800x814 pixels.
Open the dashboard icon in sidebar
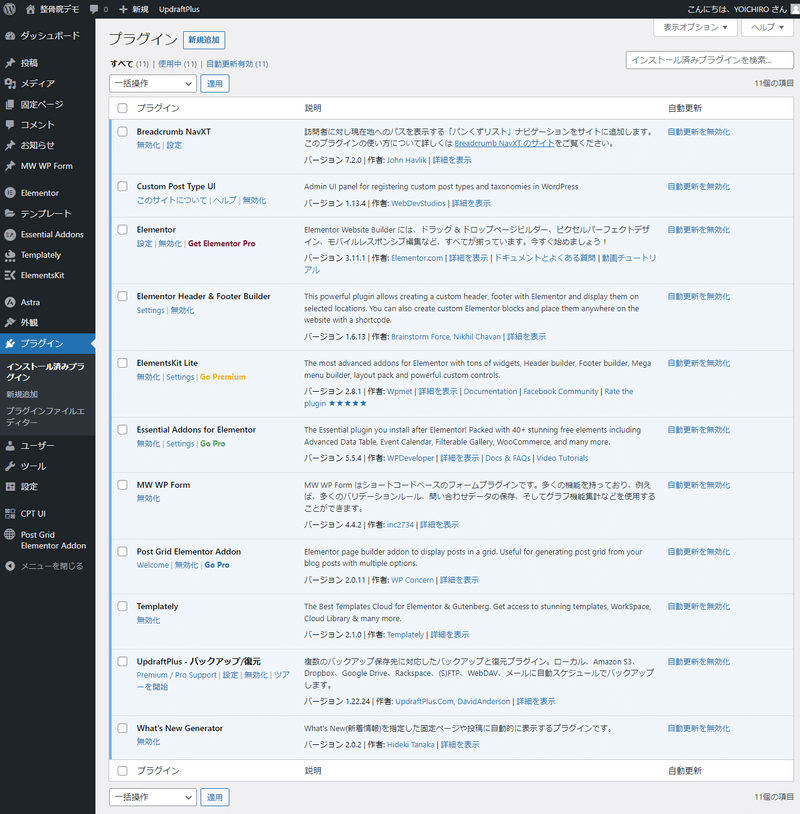10,36
